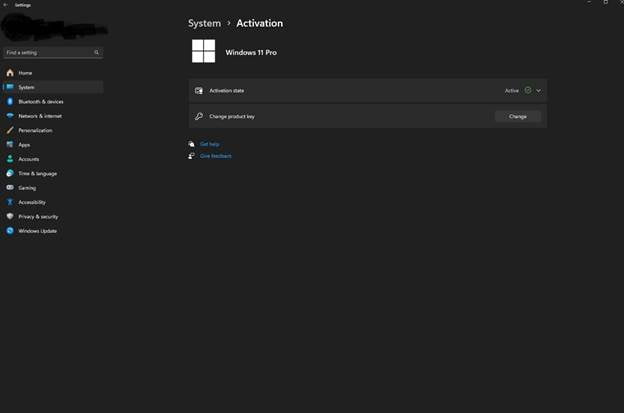This screenshot has height=413, width=624.
Task: Click the Windows Update sync icon
Action: pos(10,230)
